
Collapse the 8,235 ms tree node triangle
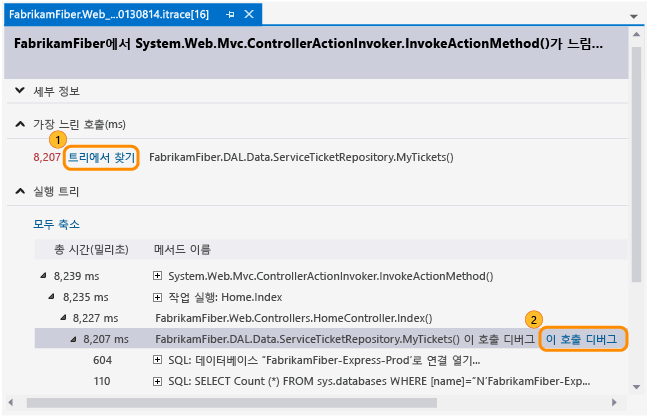click(x=52, y=297)
